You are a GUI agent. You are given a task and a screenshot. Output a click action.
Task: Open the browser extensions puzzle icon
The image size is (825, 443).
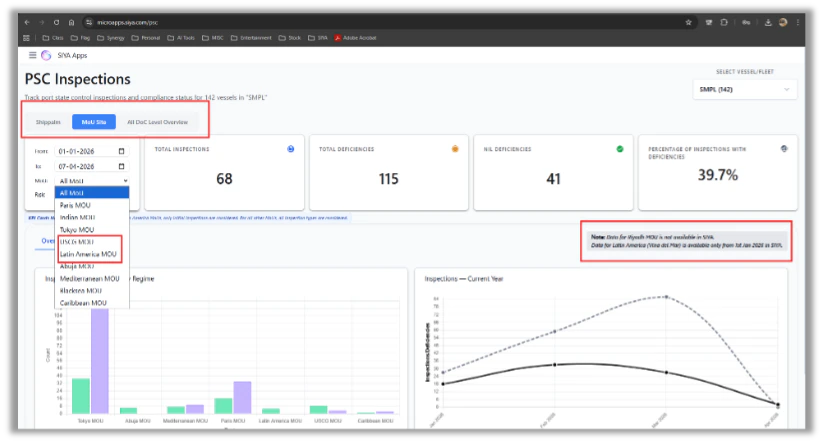click(x=724, y=23)
